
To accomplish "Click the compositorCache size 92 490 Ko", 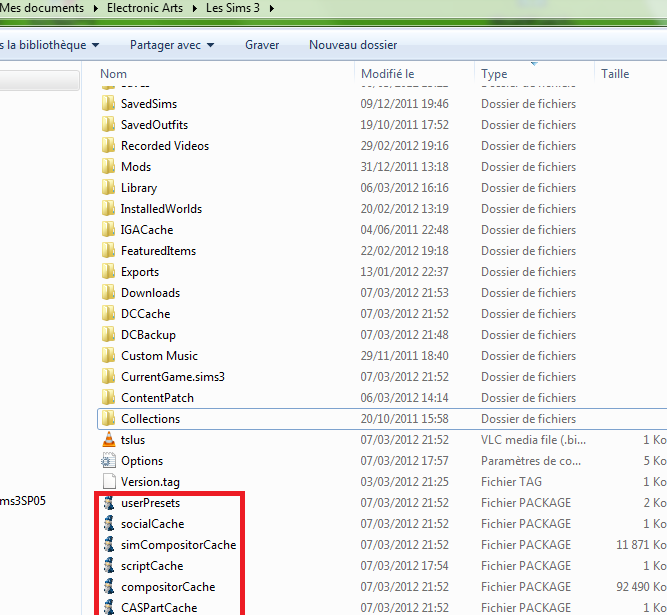I will point(641,587).
